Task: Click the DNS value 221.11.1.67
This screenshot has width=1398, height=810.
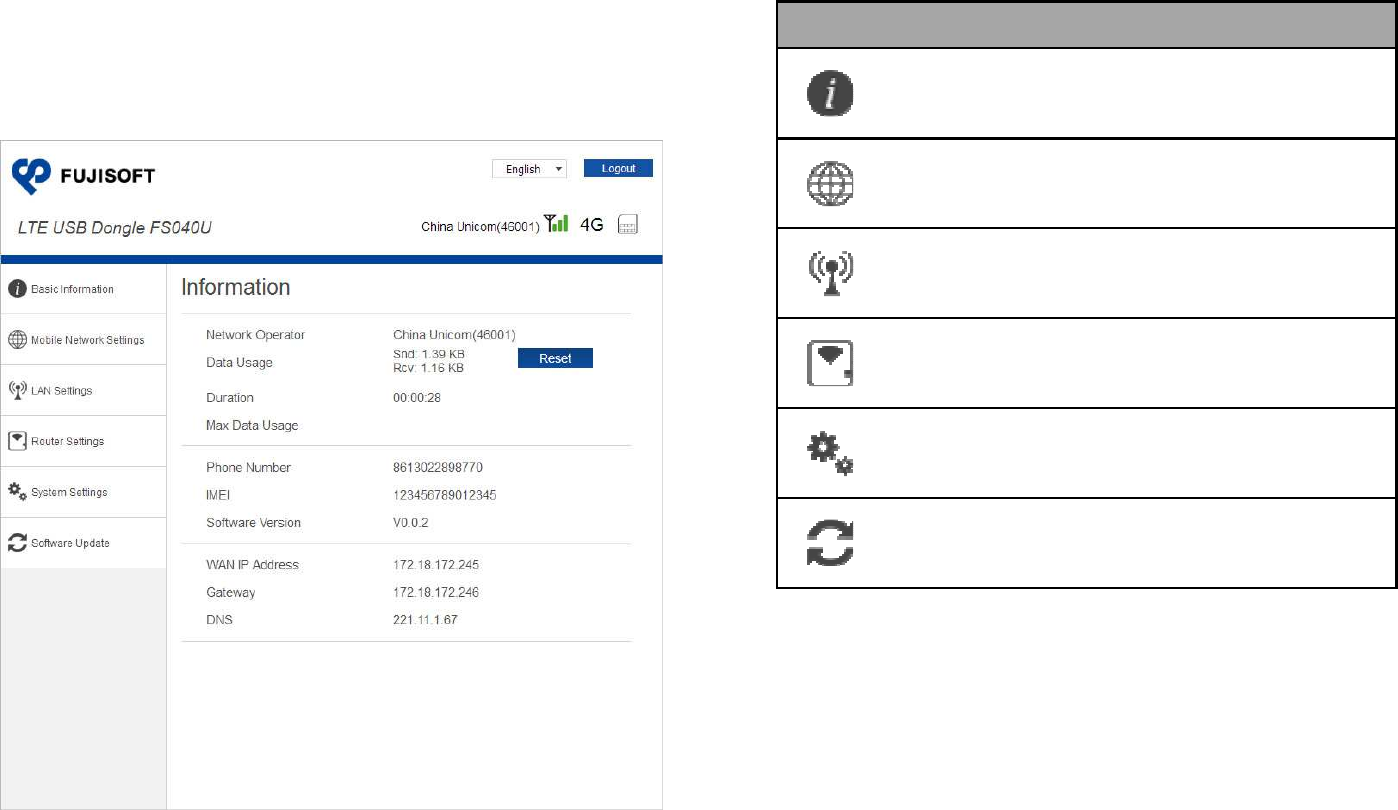Action: pyautogui.click(x=426, y=621)
